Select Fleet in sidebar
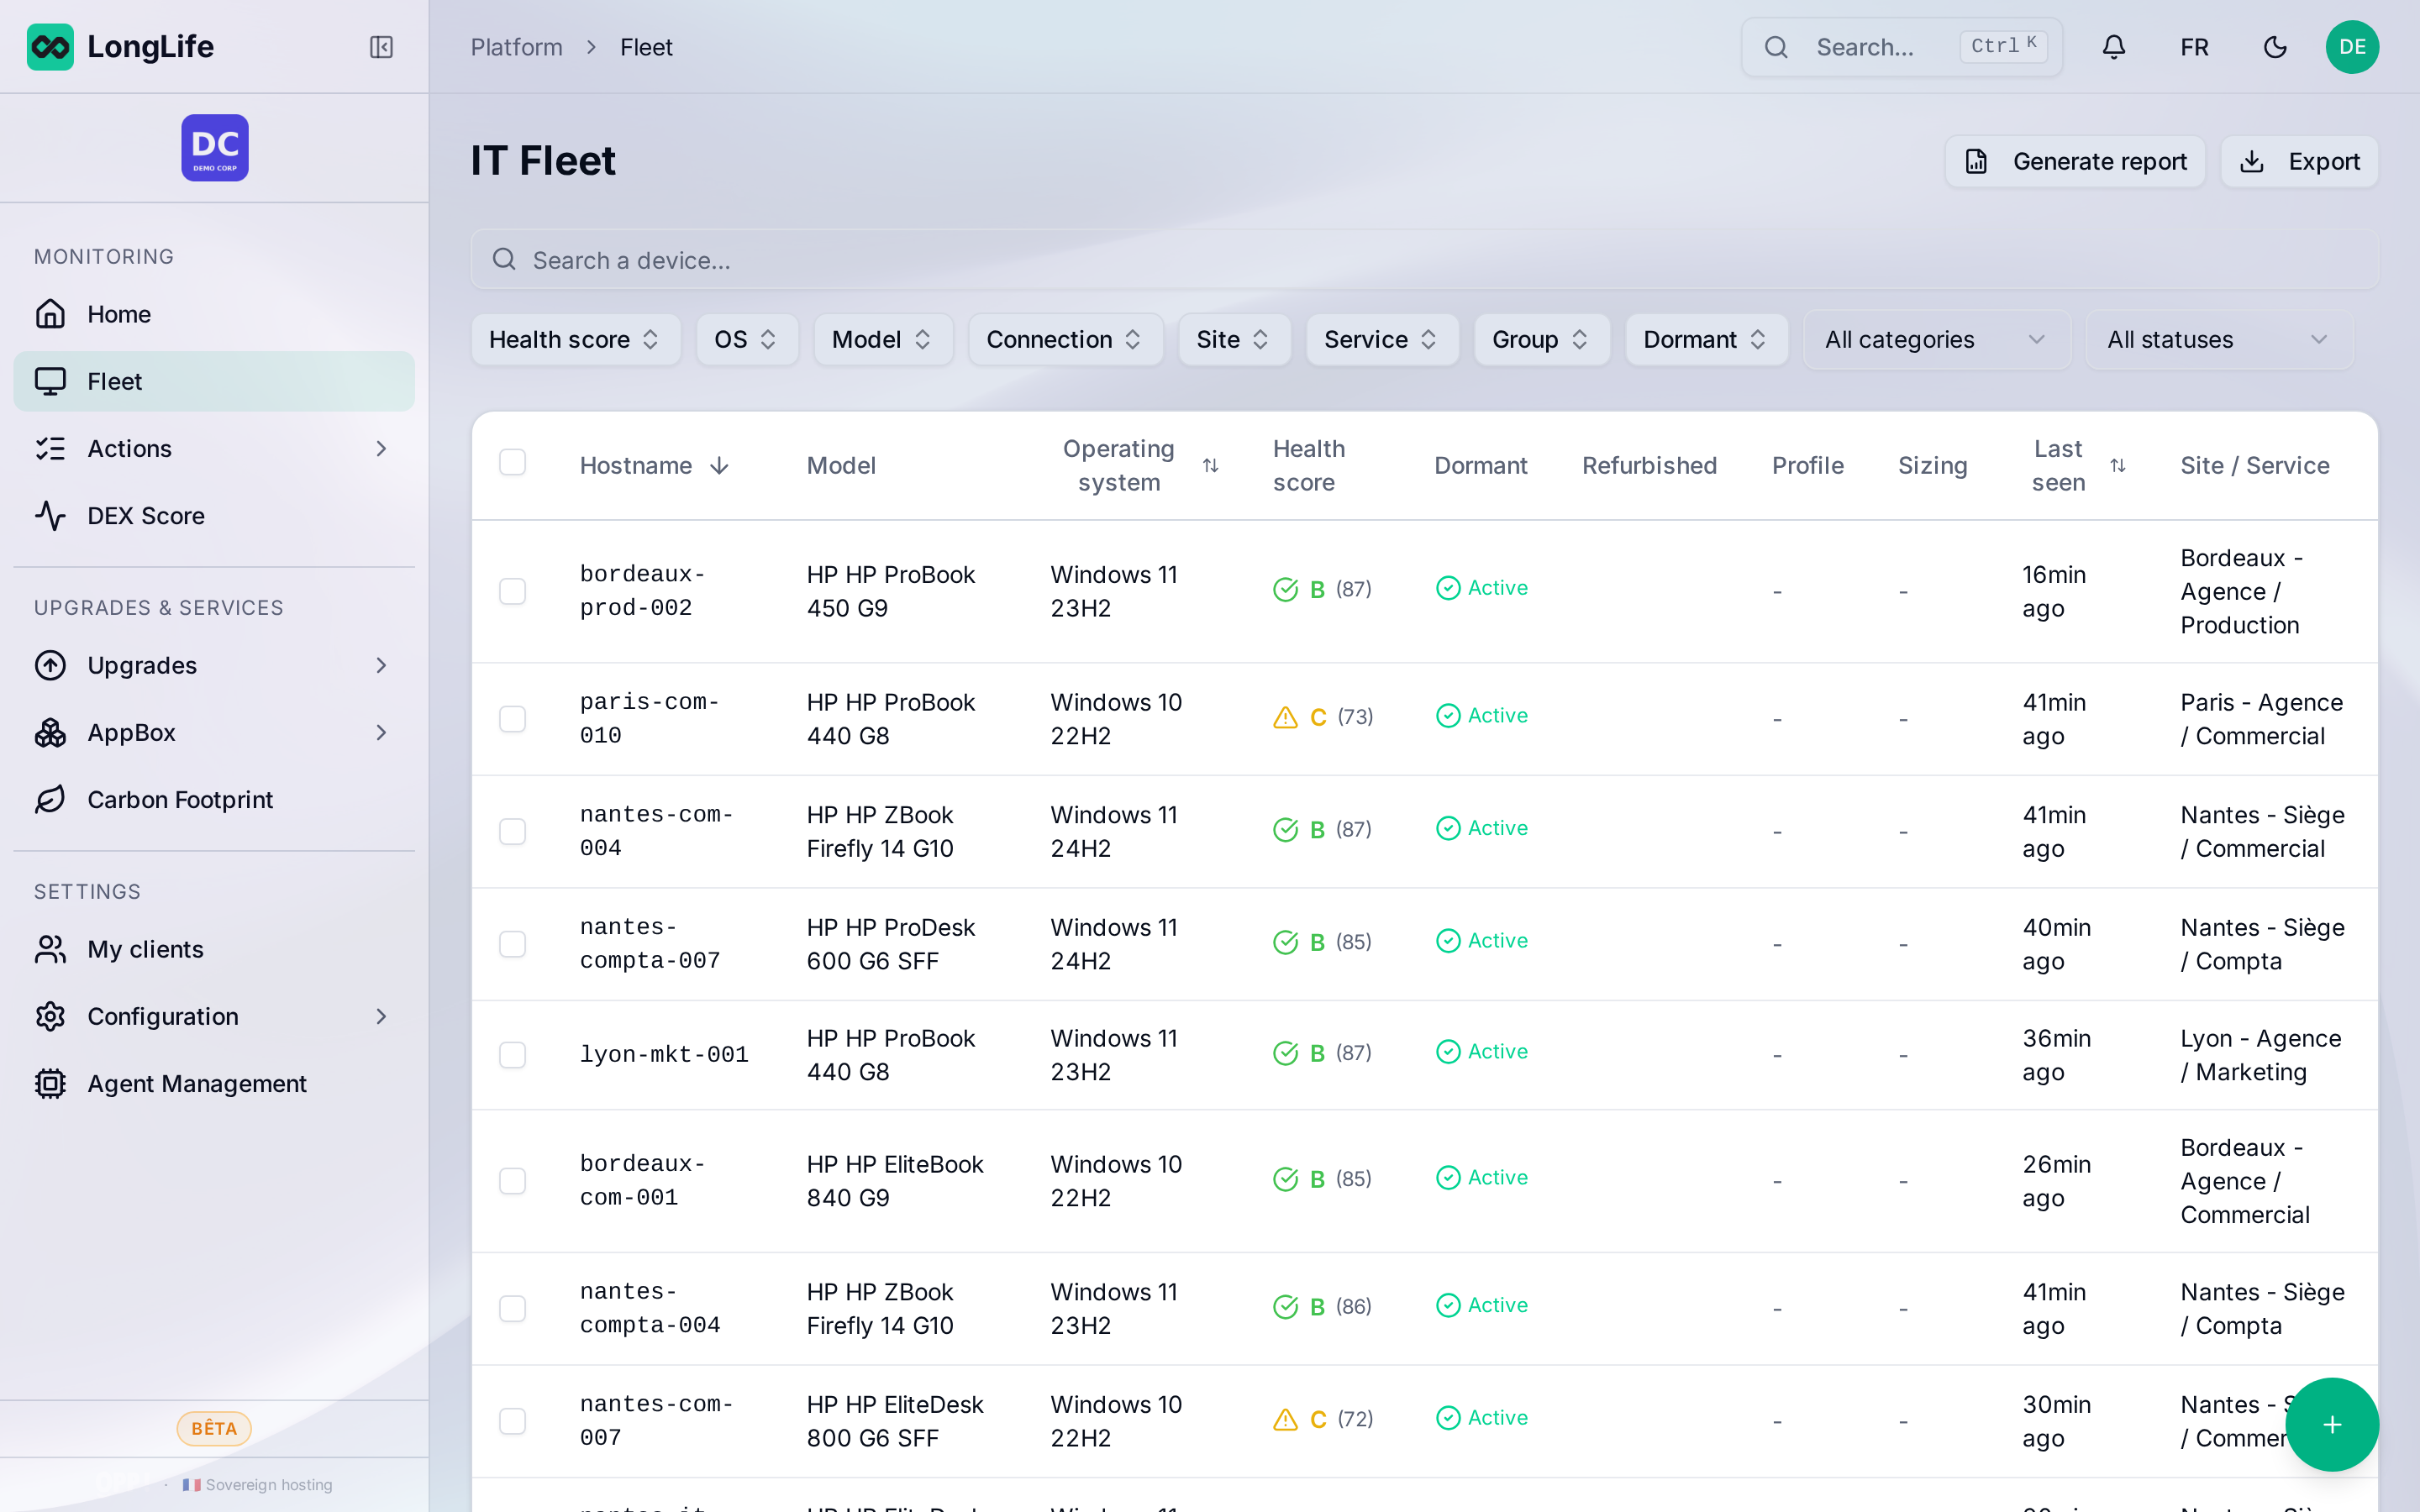 coord(214,381)
